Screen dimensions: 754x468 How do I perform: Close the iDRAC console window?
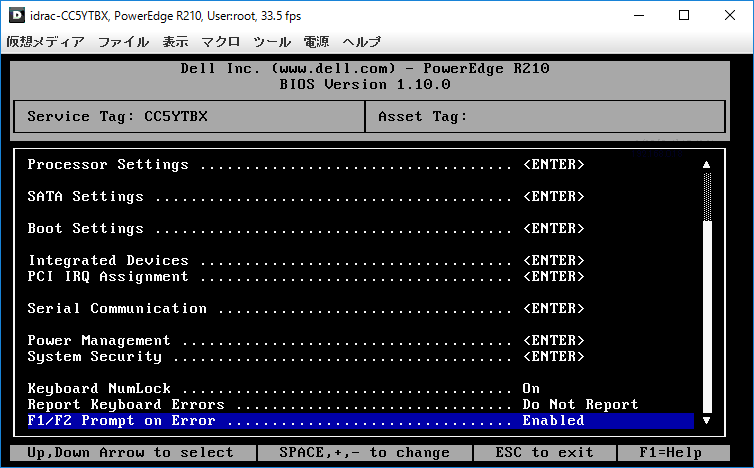pyautogui.click(x=729, y=15)
